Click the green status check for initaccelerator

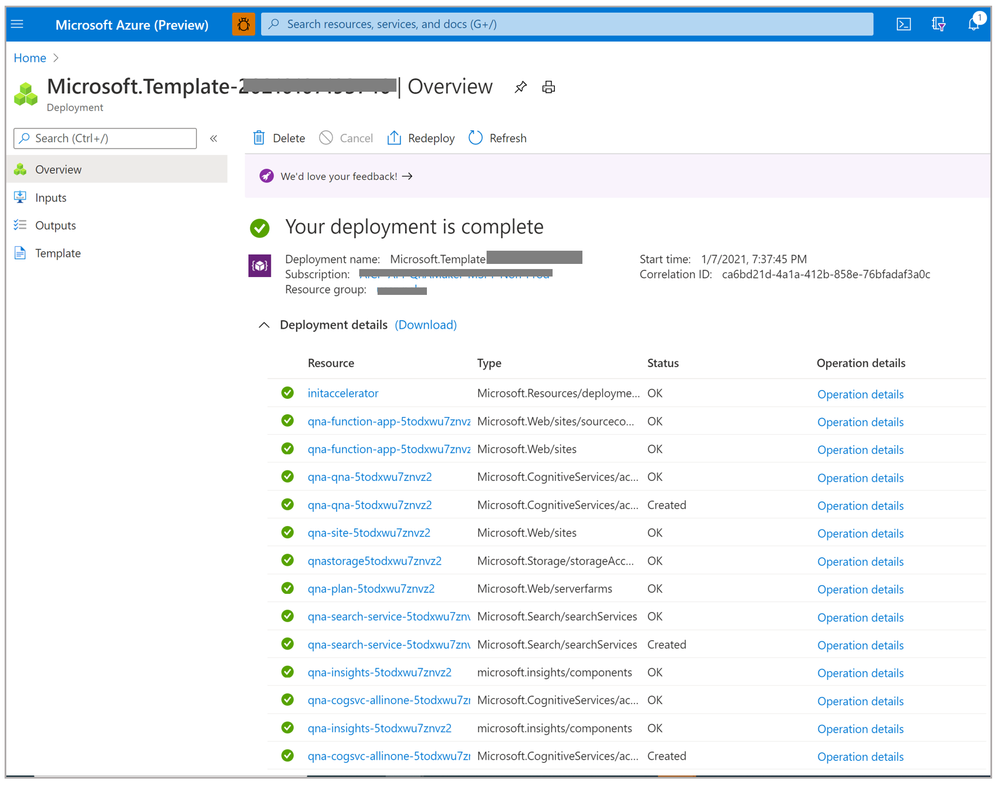(287, 393)
